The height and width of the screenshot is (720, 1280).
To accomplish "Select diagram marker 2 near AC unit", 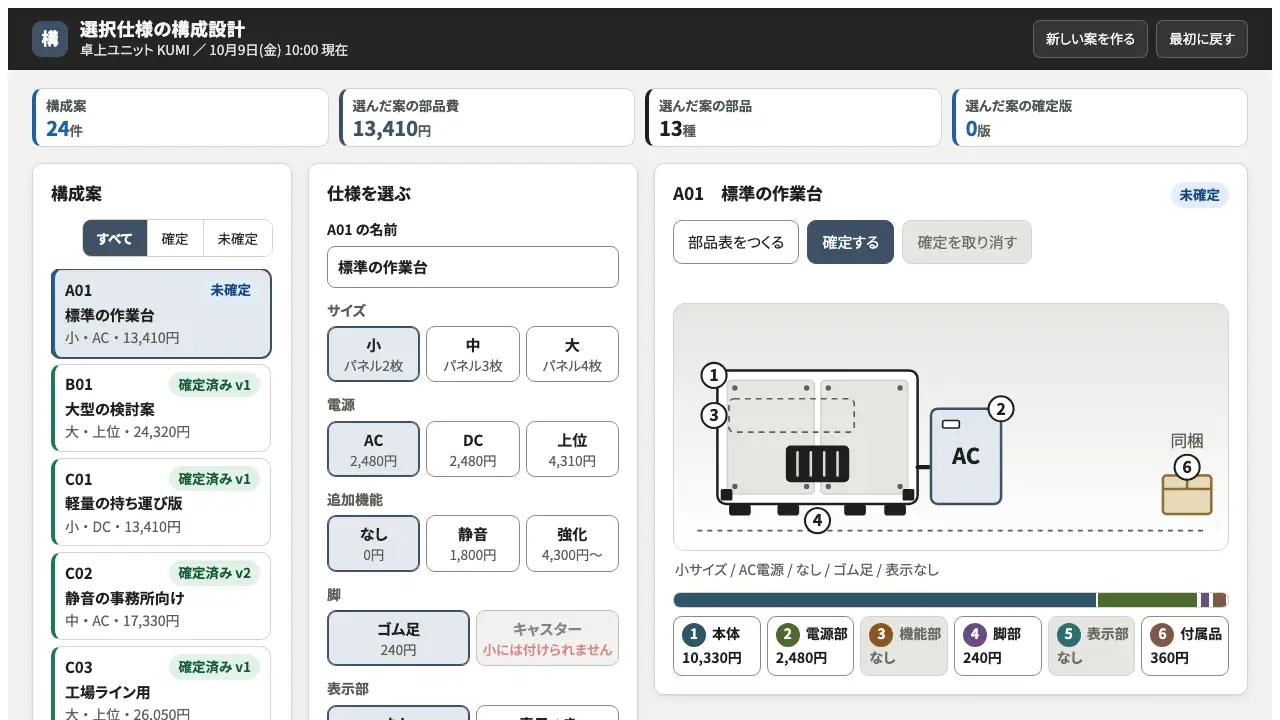I will point(1001,408).
